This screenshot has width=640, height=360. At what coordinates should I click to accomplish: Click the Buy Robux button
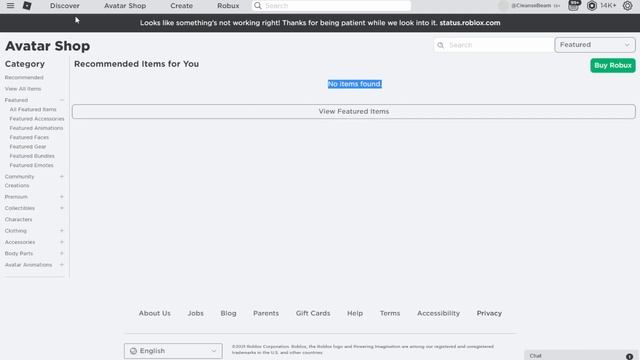click(613, 65)
